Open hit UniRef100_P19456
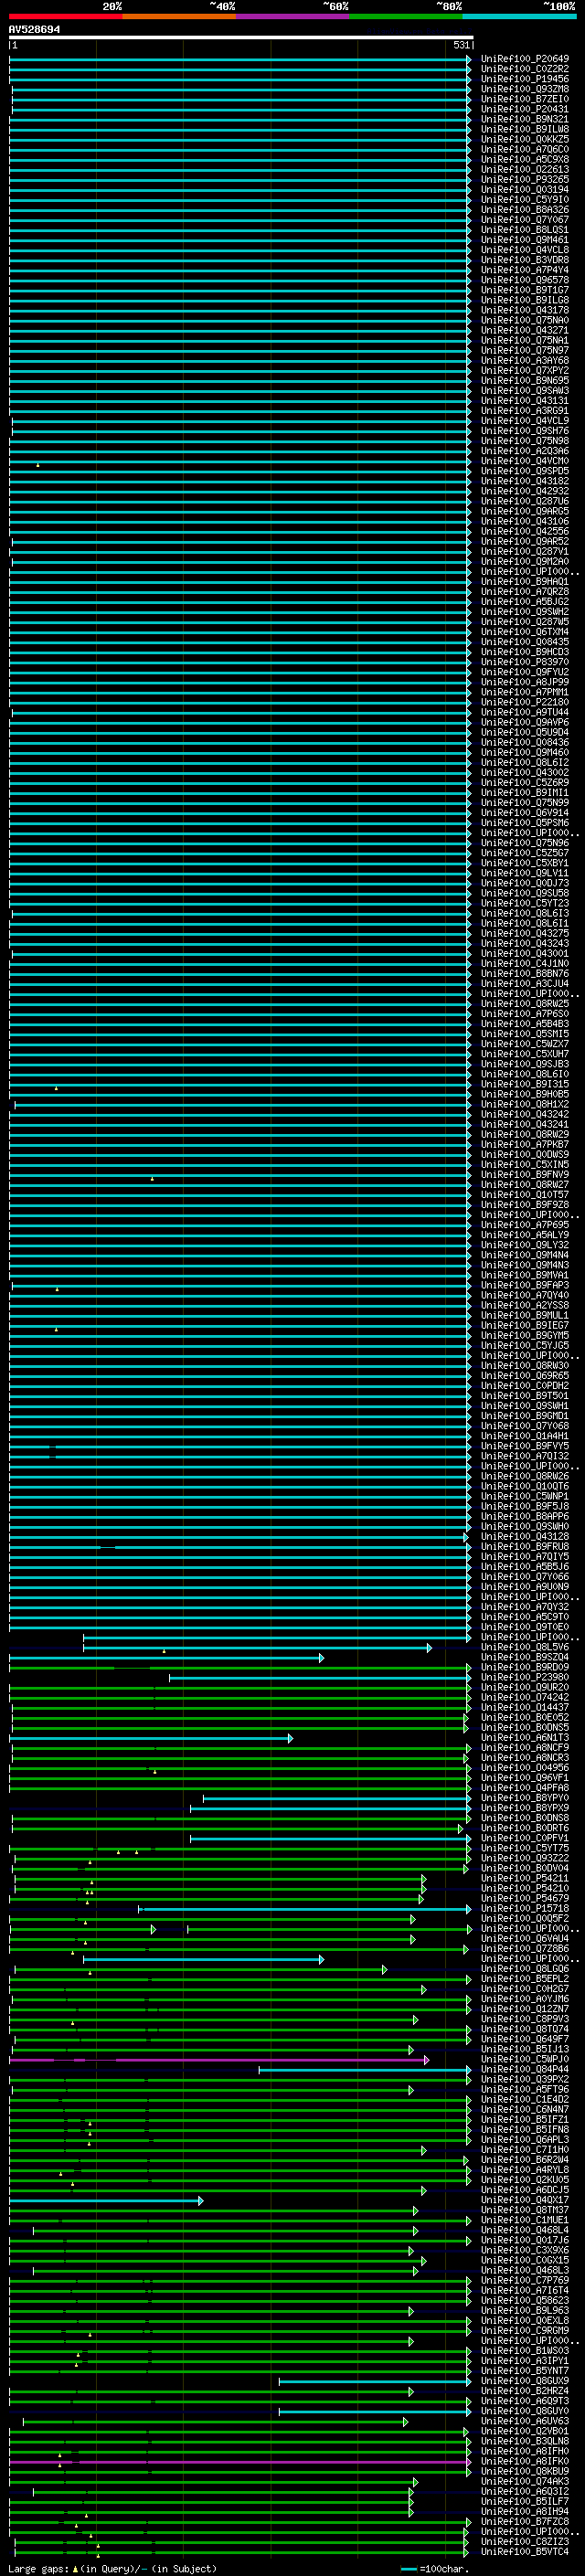This screenshot has width=585, height=2576. click(525, 79)
